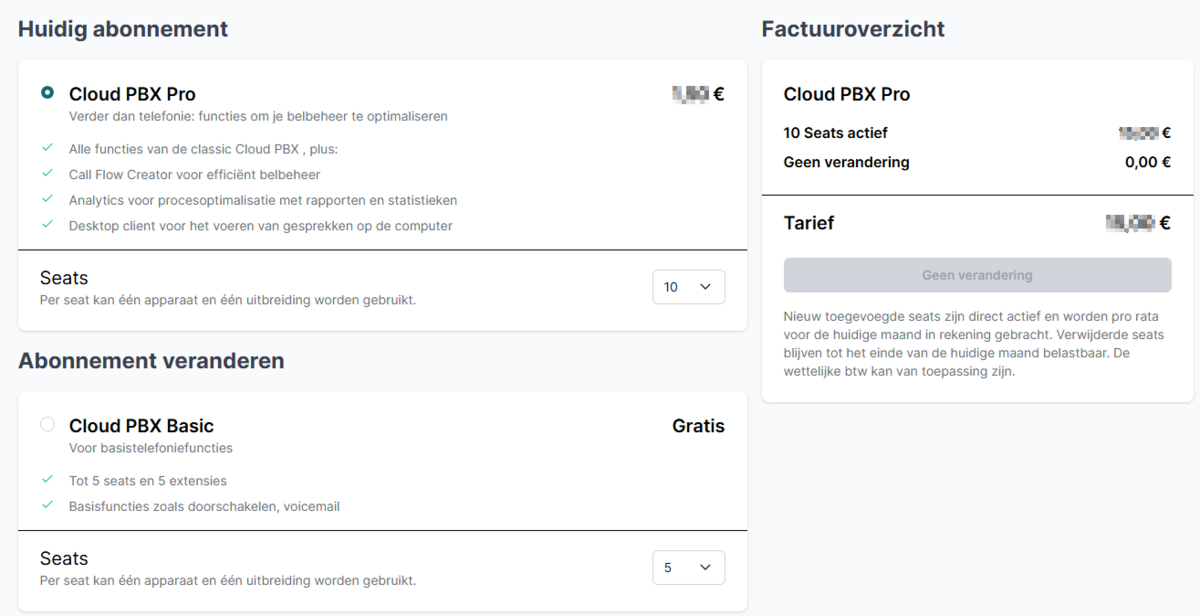Expand the Basic plan seats dropdown showing 5

pos(688,568)
